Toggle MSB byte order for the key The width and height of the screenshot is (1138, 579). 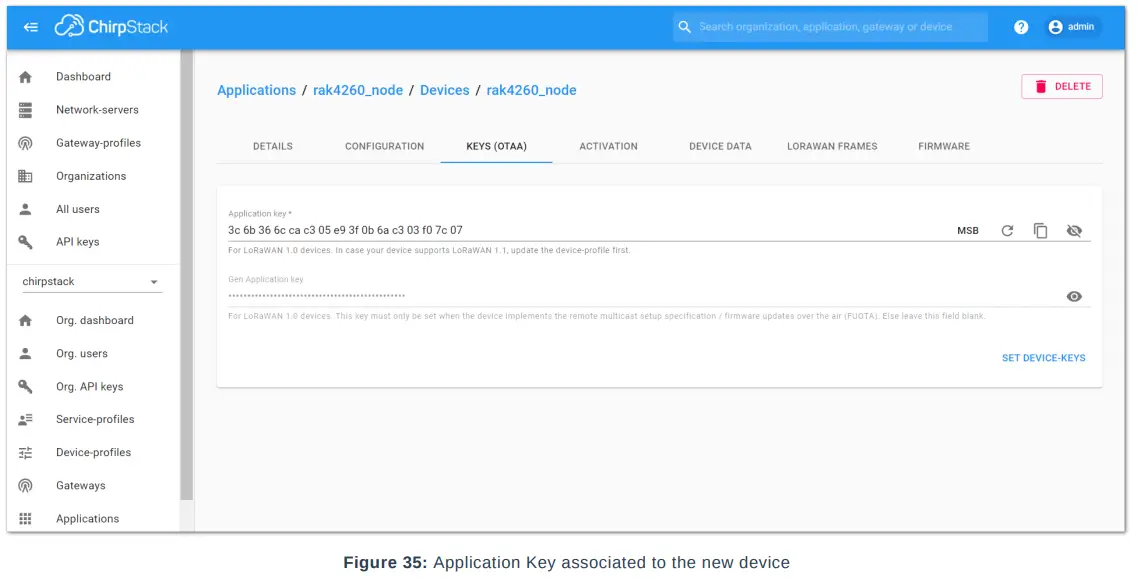pyautogui.click(x=967, y=230)
